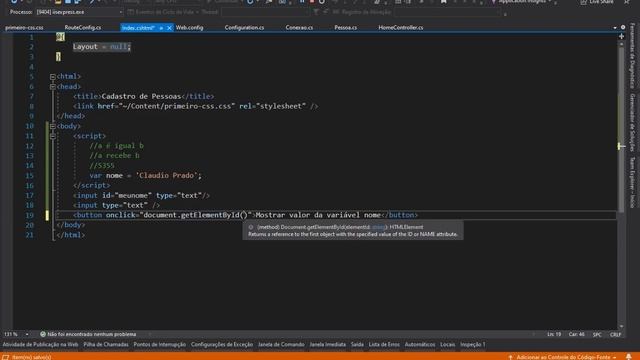Click Adicionar ao Controle do Código-Fonte
Viewport: 640px width, 360px height.
tap(563, 357)
